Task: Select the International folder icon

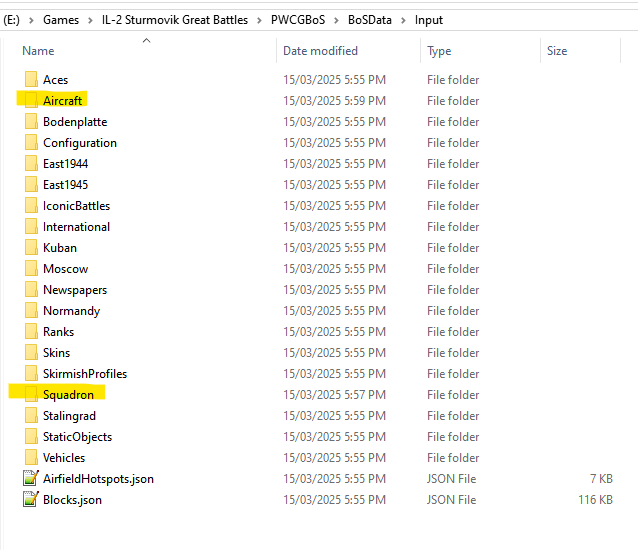Action: click(31, 227)
